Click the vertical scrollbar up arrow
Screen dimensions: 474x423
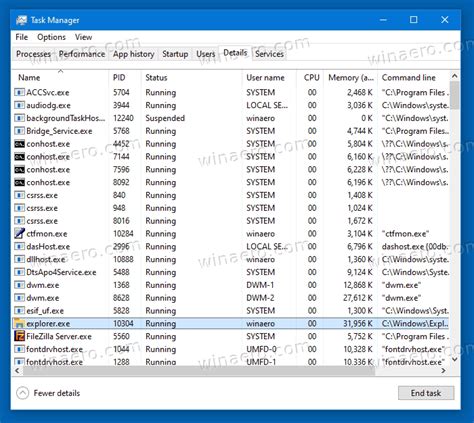pyautogui.click(x=455, y=76)
